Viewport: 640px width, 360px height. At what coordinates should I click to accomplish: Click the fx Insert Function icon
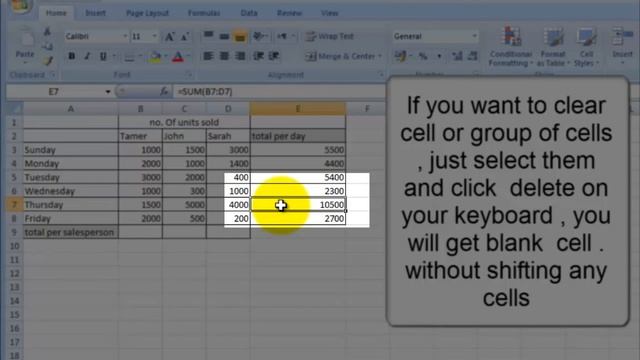coord(164,92)
